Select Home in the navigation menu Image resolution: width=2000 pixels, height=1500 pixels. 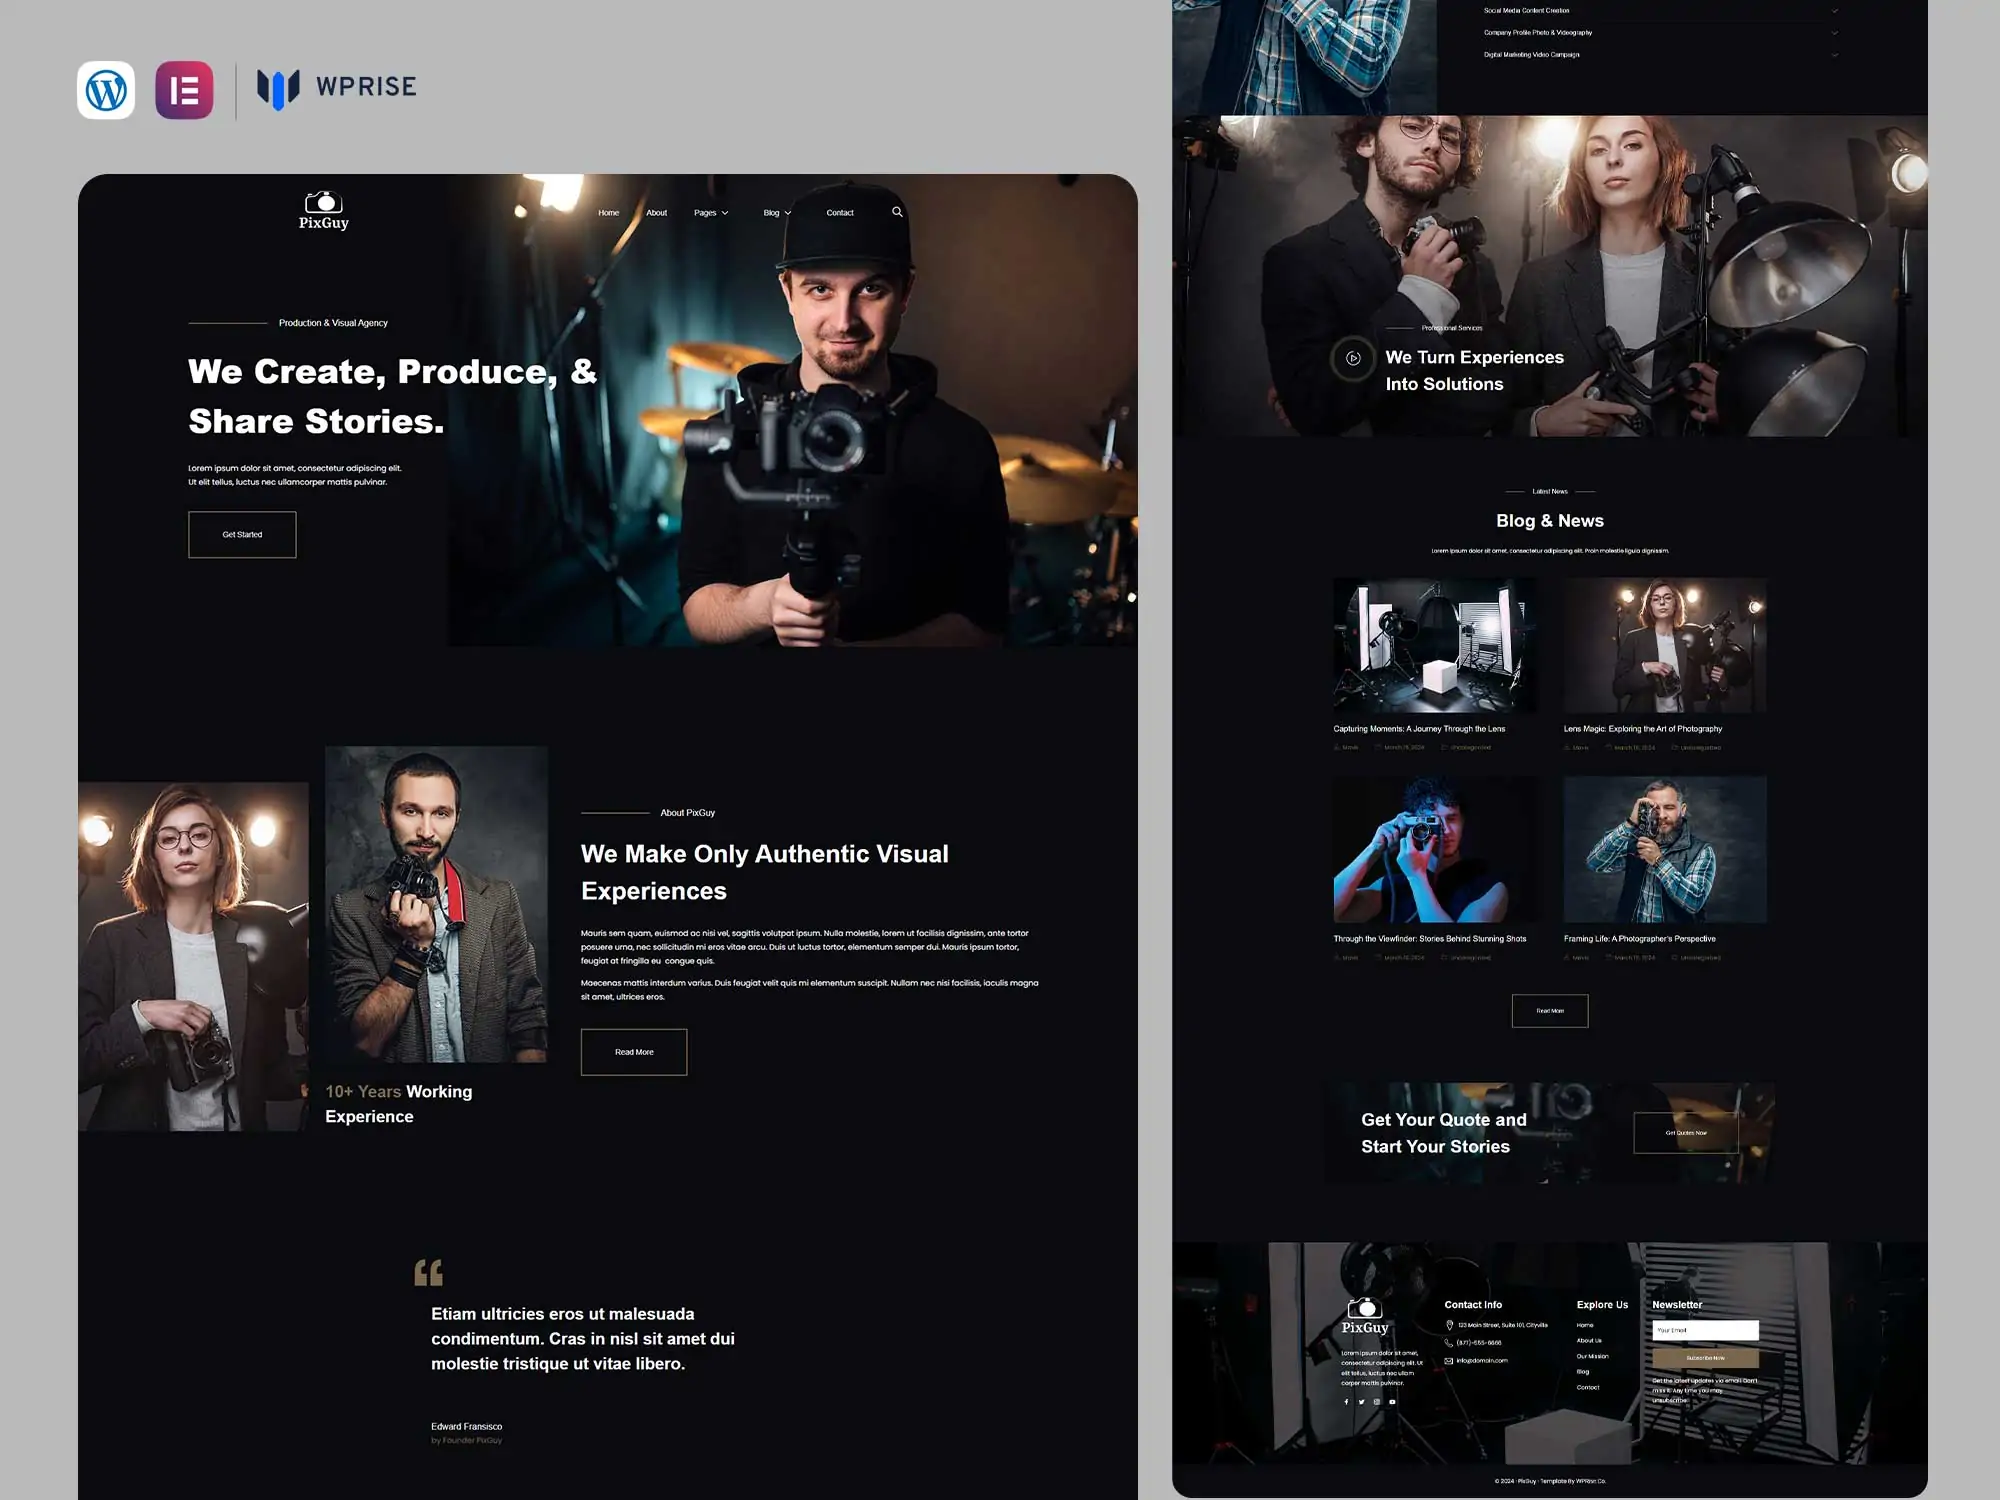(608, 212)
